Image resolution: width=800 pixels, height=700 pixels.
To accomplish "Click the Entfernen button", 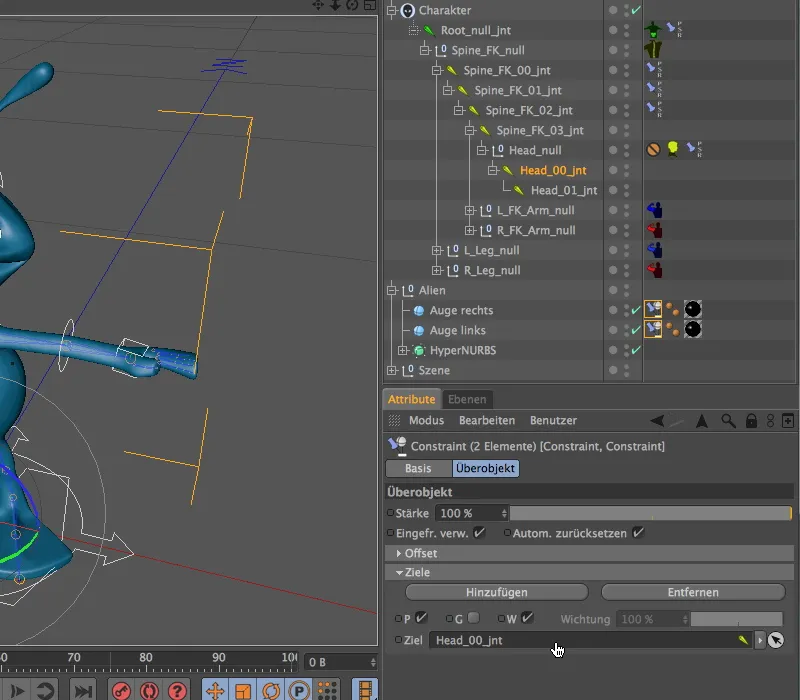I will [x=693, y=592].
